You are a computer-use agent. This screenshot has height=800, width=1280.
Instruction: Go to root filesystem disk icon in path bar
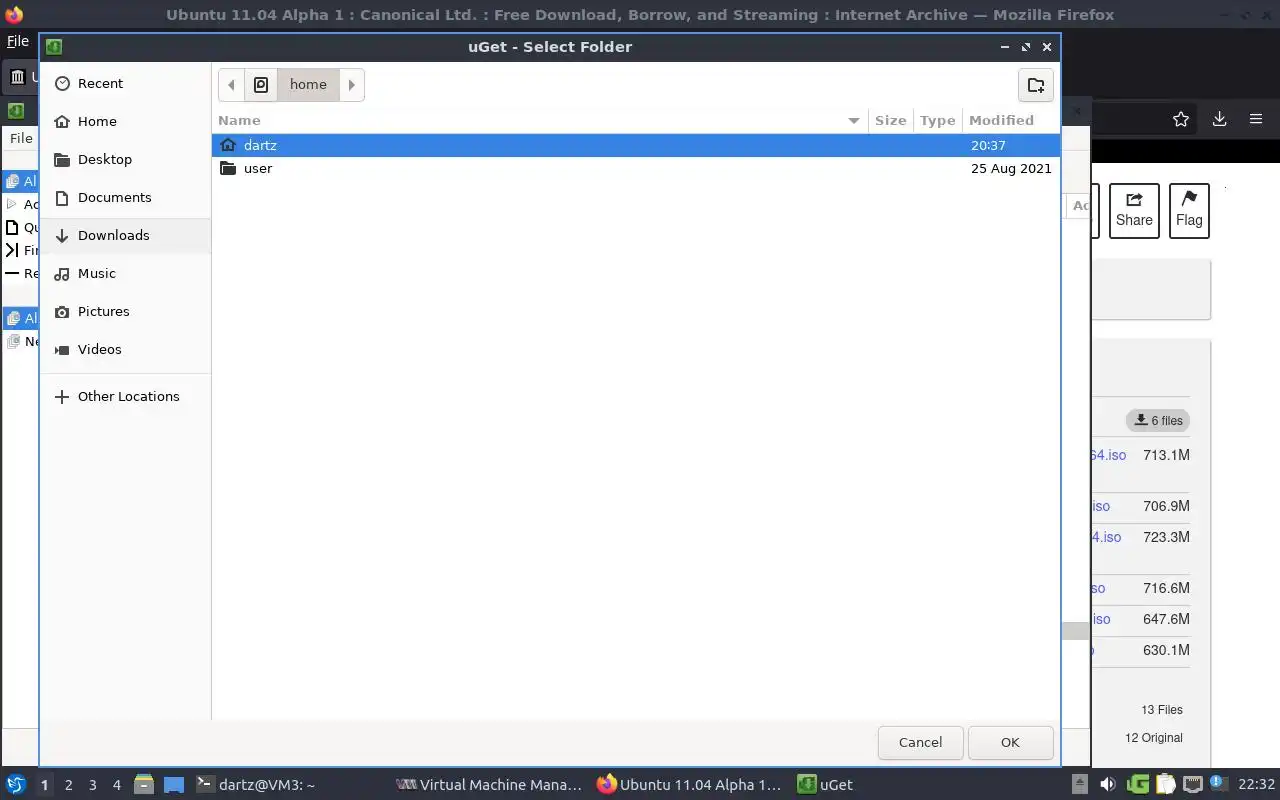point(261,85)
